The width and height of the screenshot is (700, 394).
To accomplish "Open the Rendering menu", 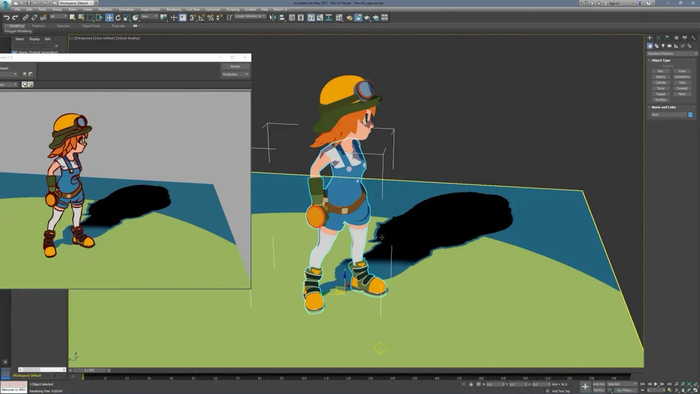I will [x=174, y=9].
